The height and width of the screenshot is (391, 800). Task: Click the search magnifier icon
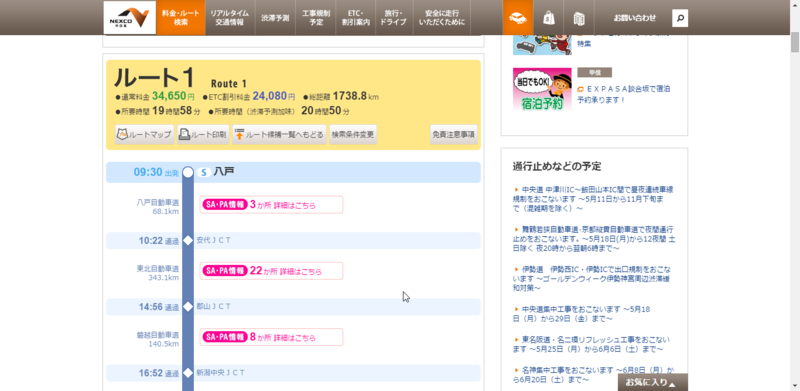pyautogui.click(x=680, y=18)
